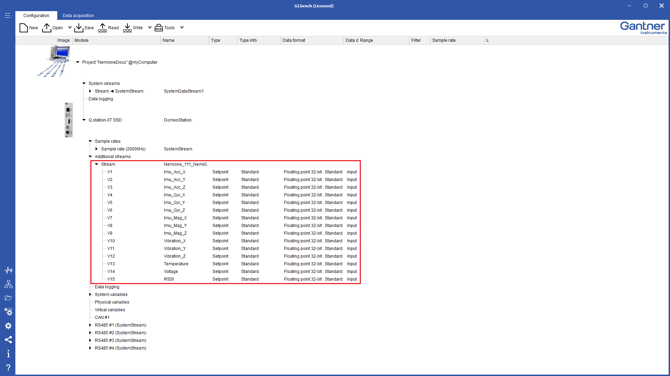Screen dimensions: 670x376
Task: Click the Imu_Gyr_Z name cell
Action: click(x=174, y=210)
